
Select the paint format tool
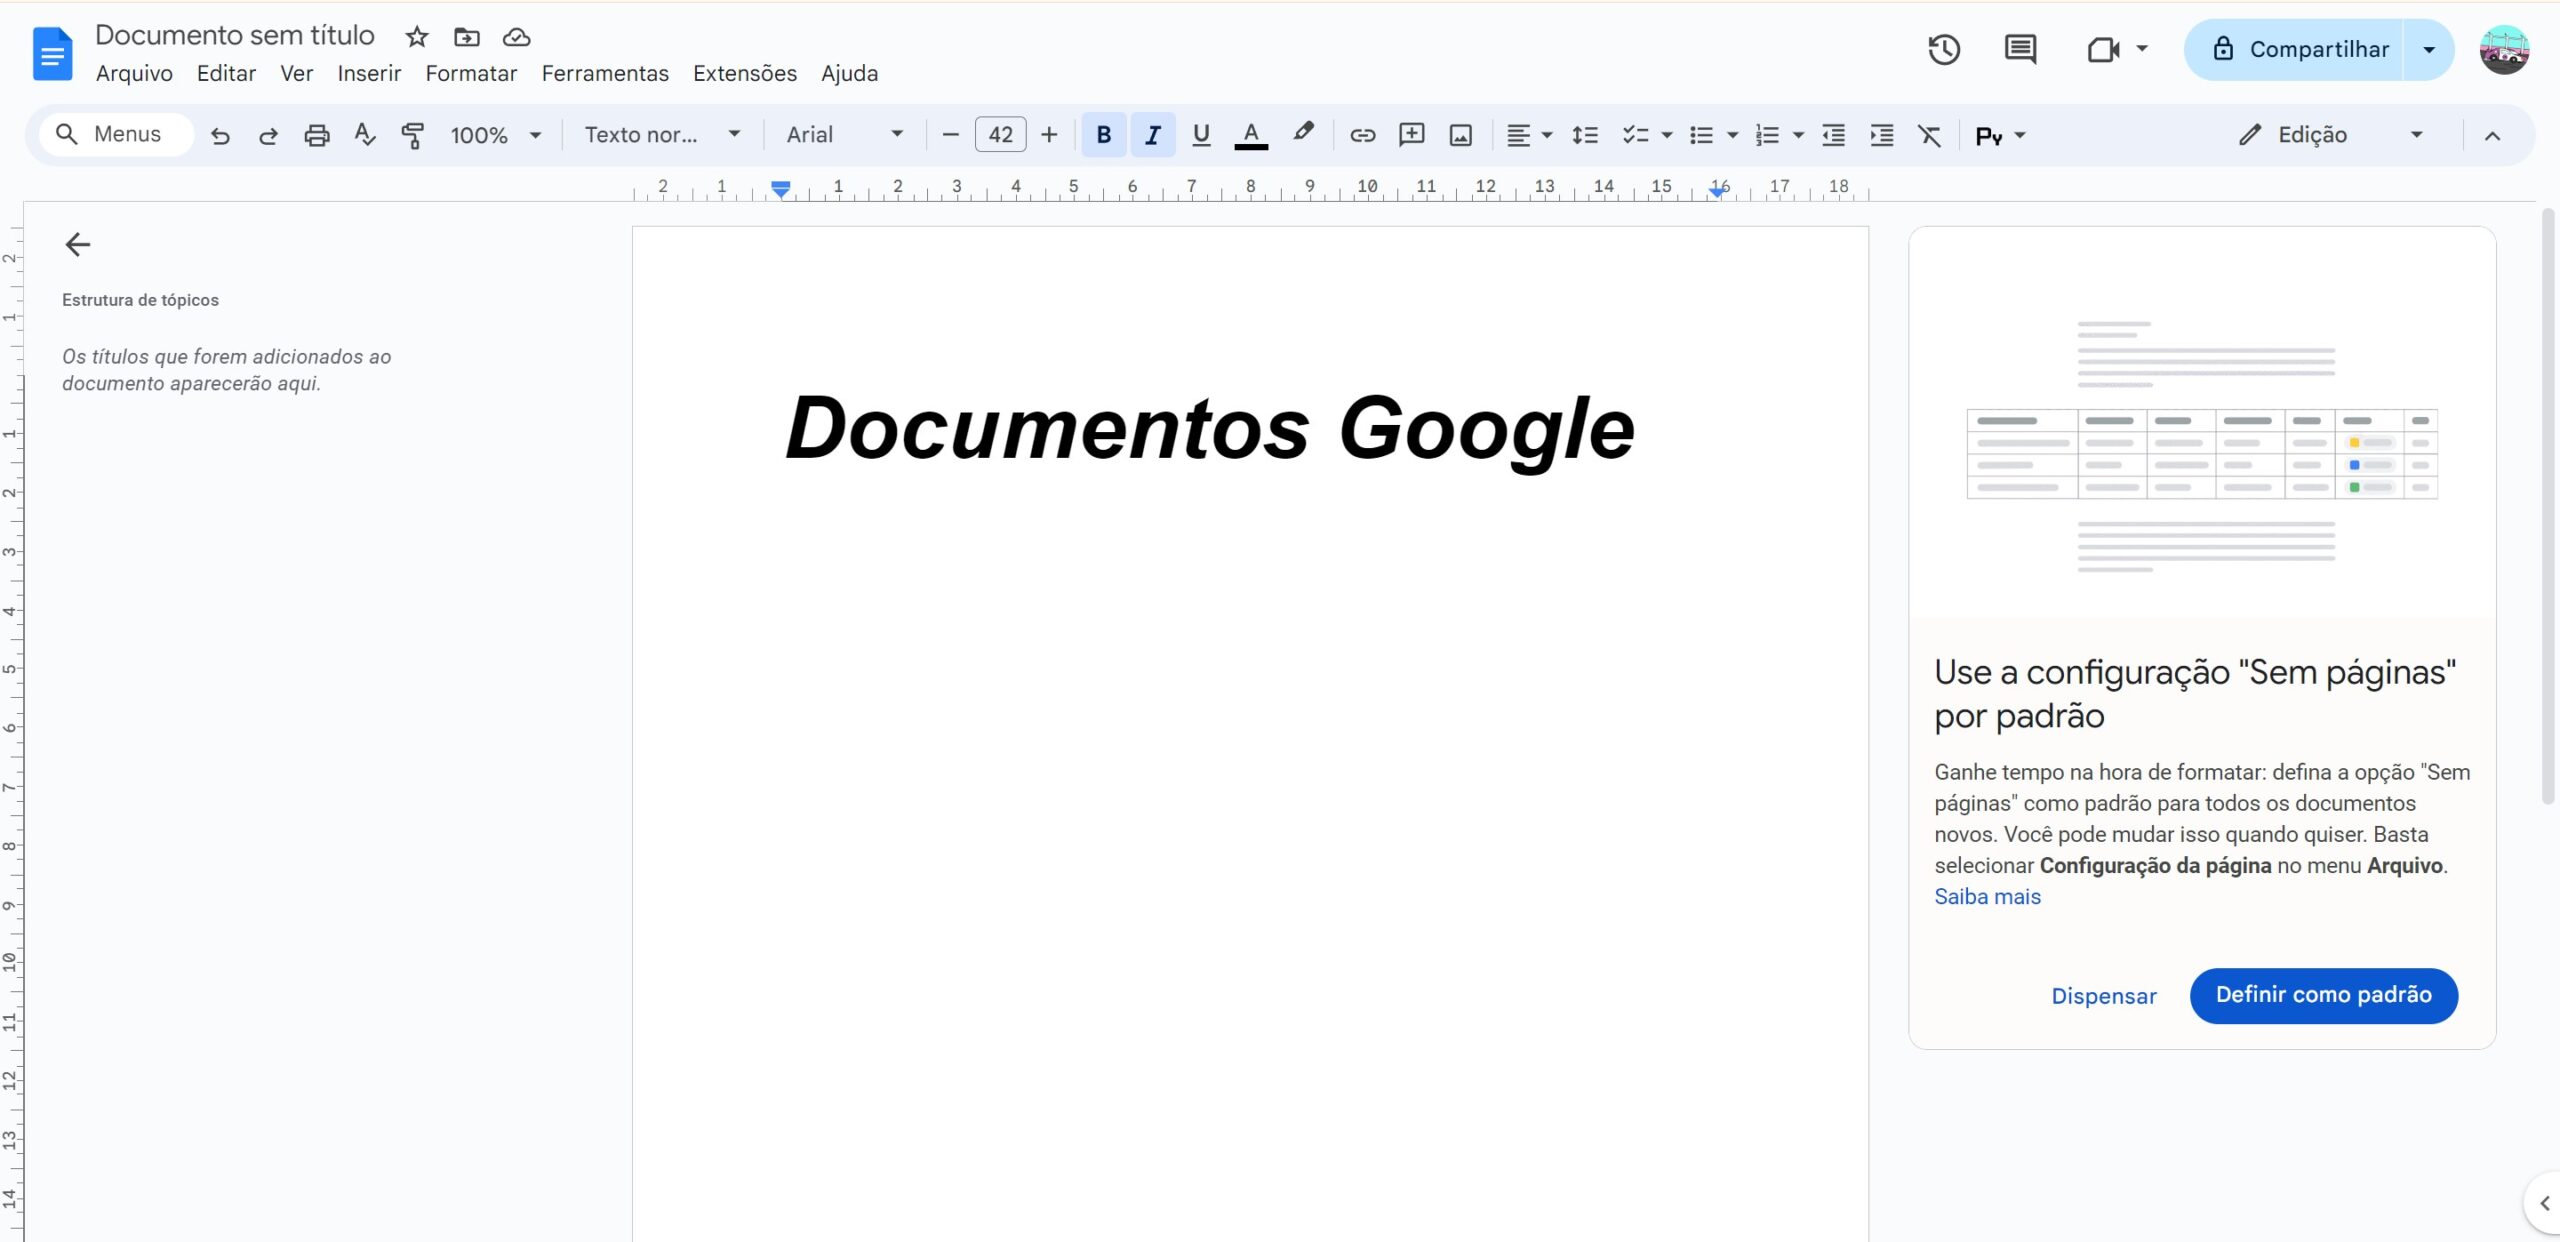pos(412,135)
